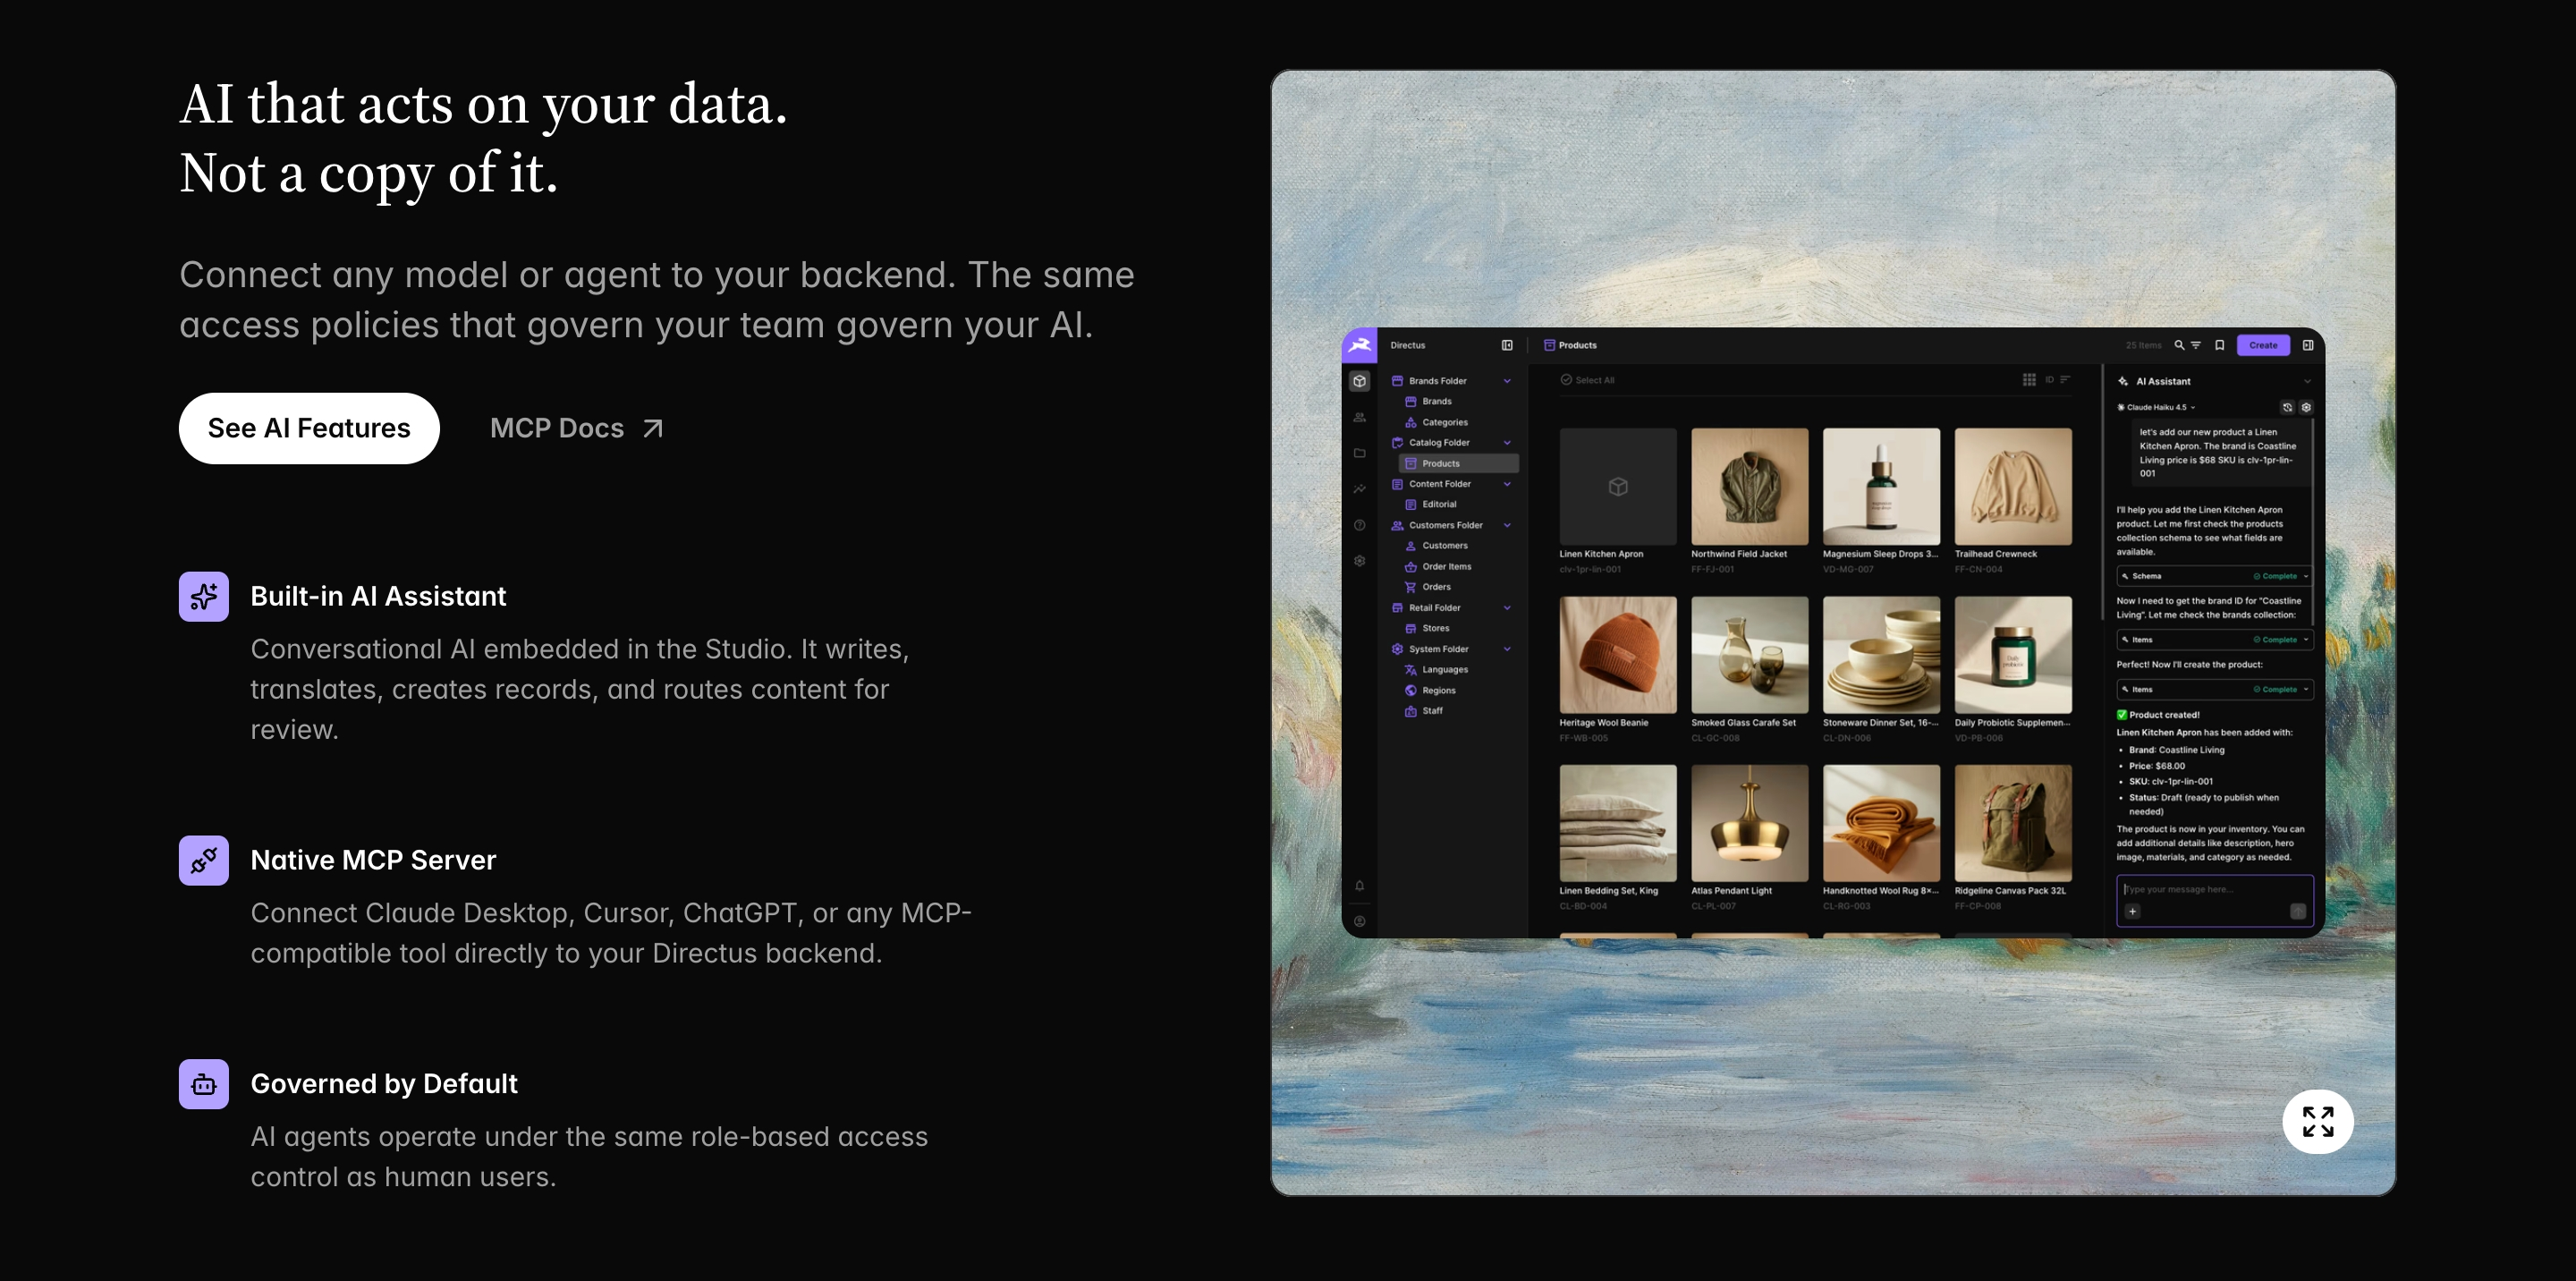Screen dimensions: 2576x1281
Task: Open the Heritage Wool Beanie product card
Action: [1617, 670]
